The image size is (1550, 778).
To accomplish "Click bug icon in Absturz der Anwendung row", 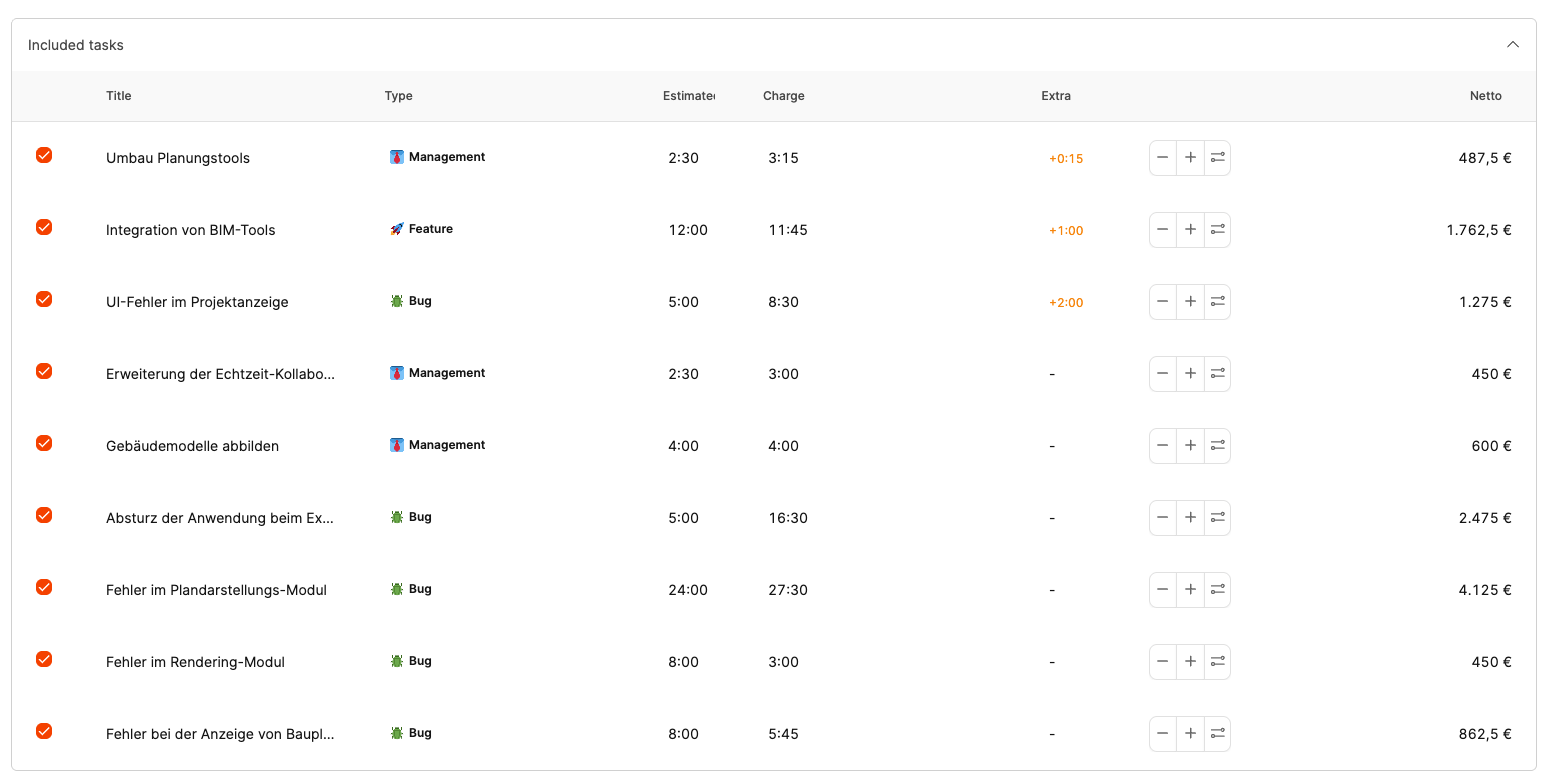I will pos(397,517).
